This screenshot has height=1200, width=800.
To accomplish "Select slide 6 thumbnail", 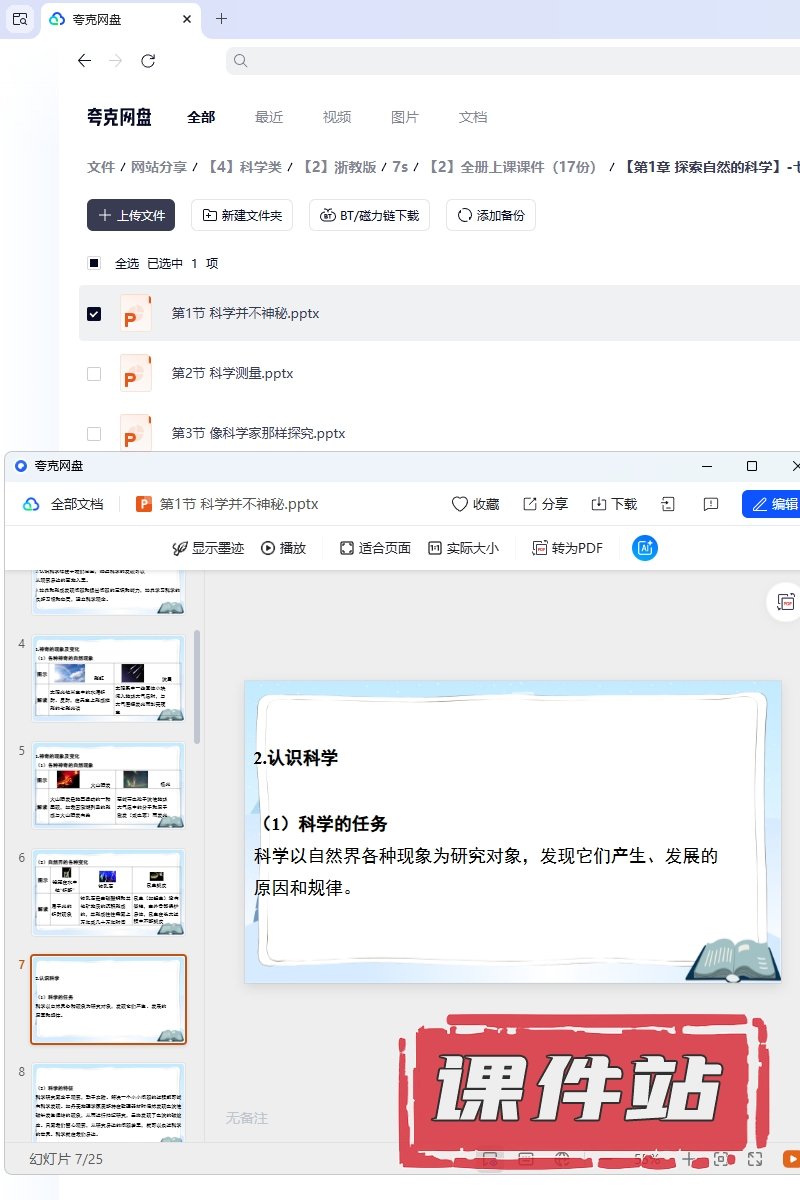I will click(109, 892).
